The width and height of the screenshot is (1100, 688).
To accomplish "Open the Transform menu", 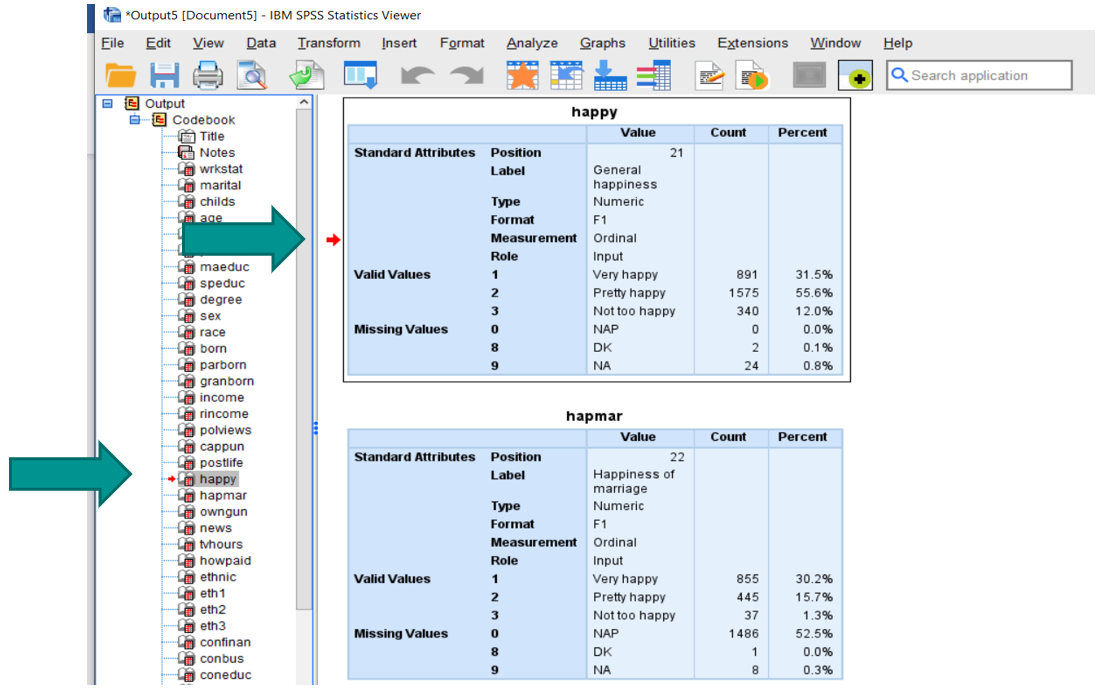I will [329, 43].
